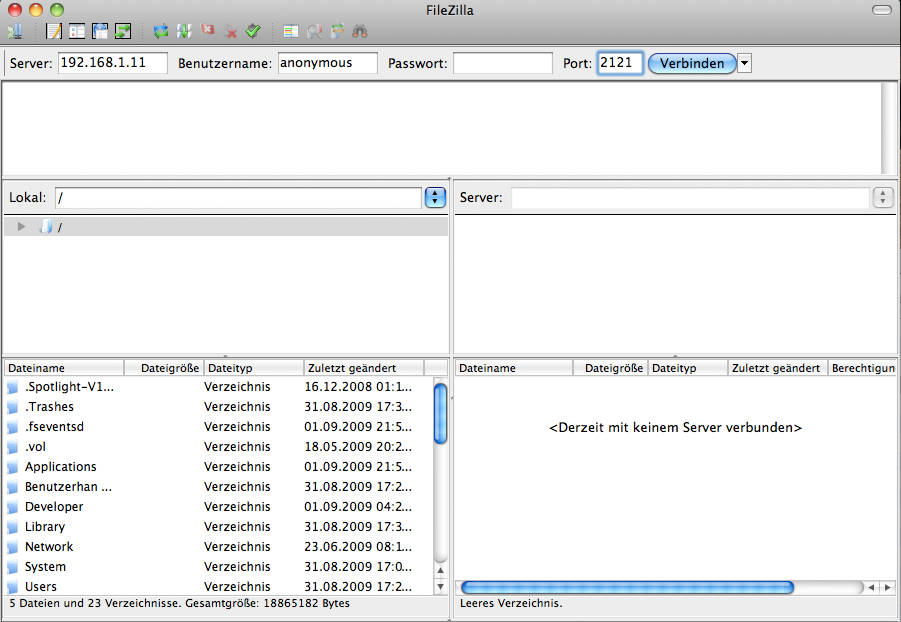Sort local list by Dateiname column

pyautogui.click(x=64, y=368)
